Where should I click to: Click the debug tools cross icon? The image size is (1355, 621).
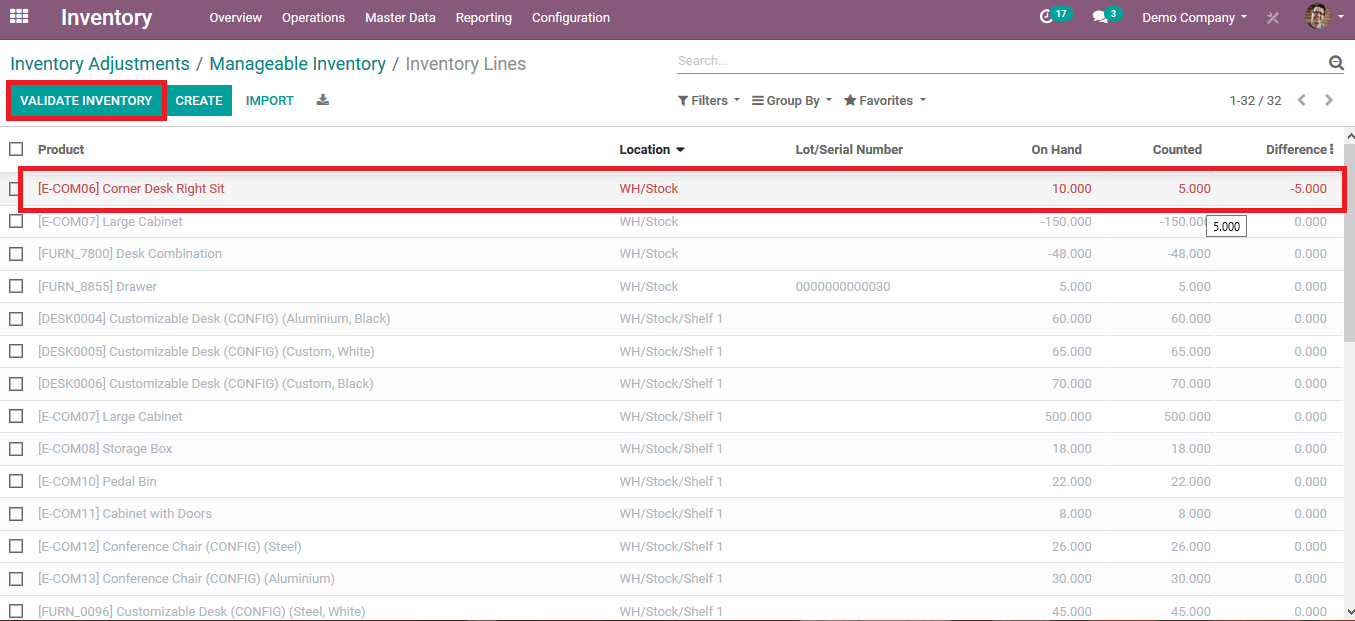(1273, 18)
